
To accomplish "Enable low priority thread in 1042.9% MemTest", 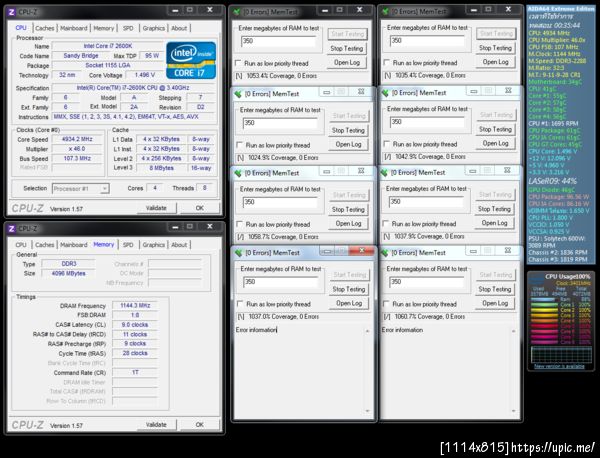I will pos(386,144).
